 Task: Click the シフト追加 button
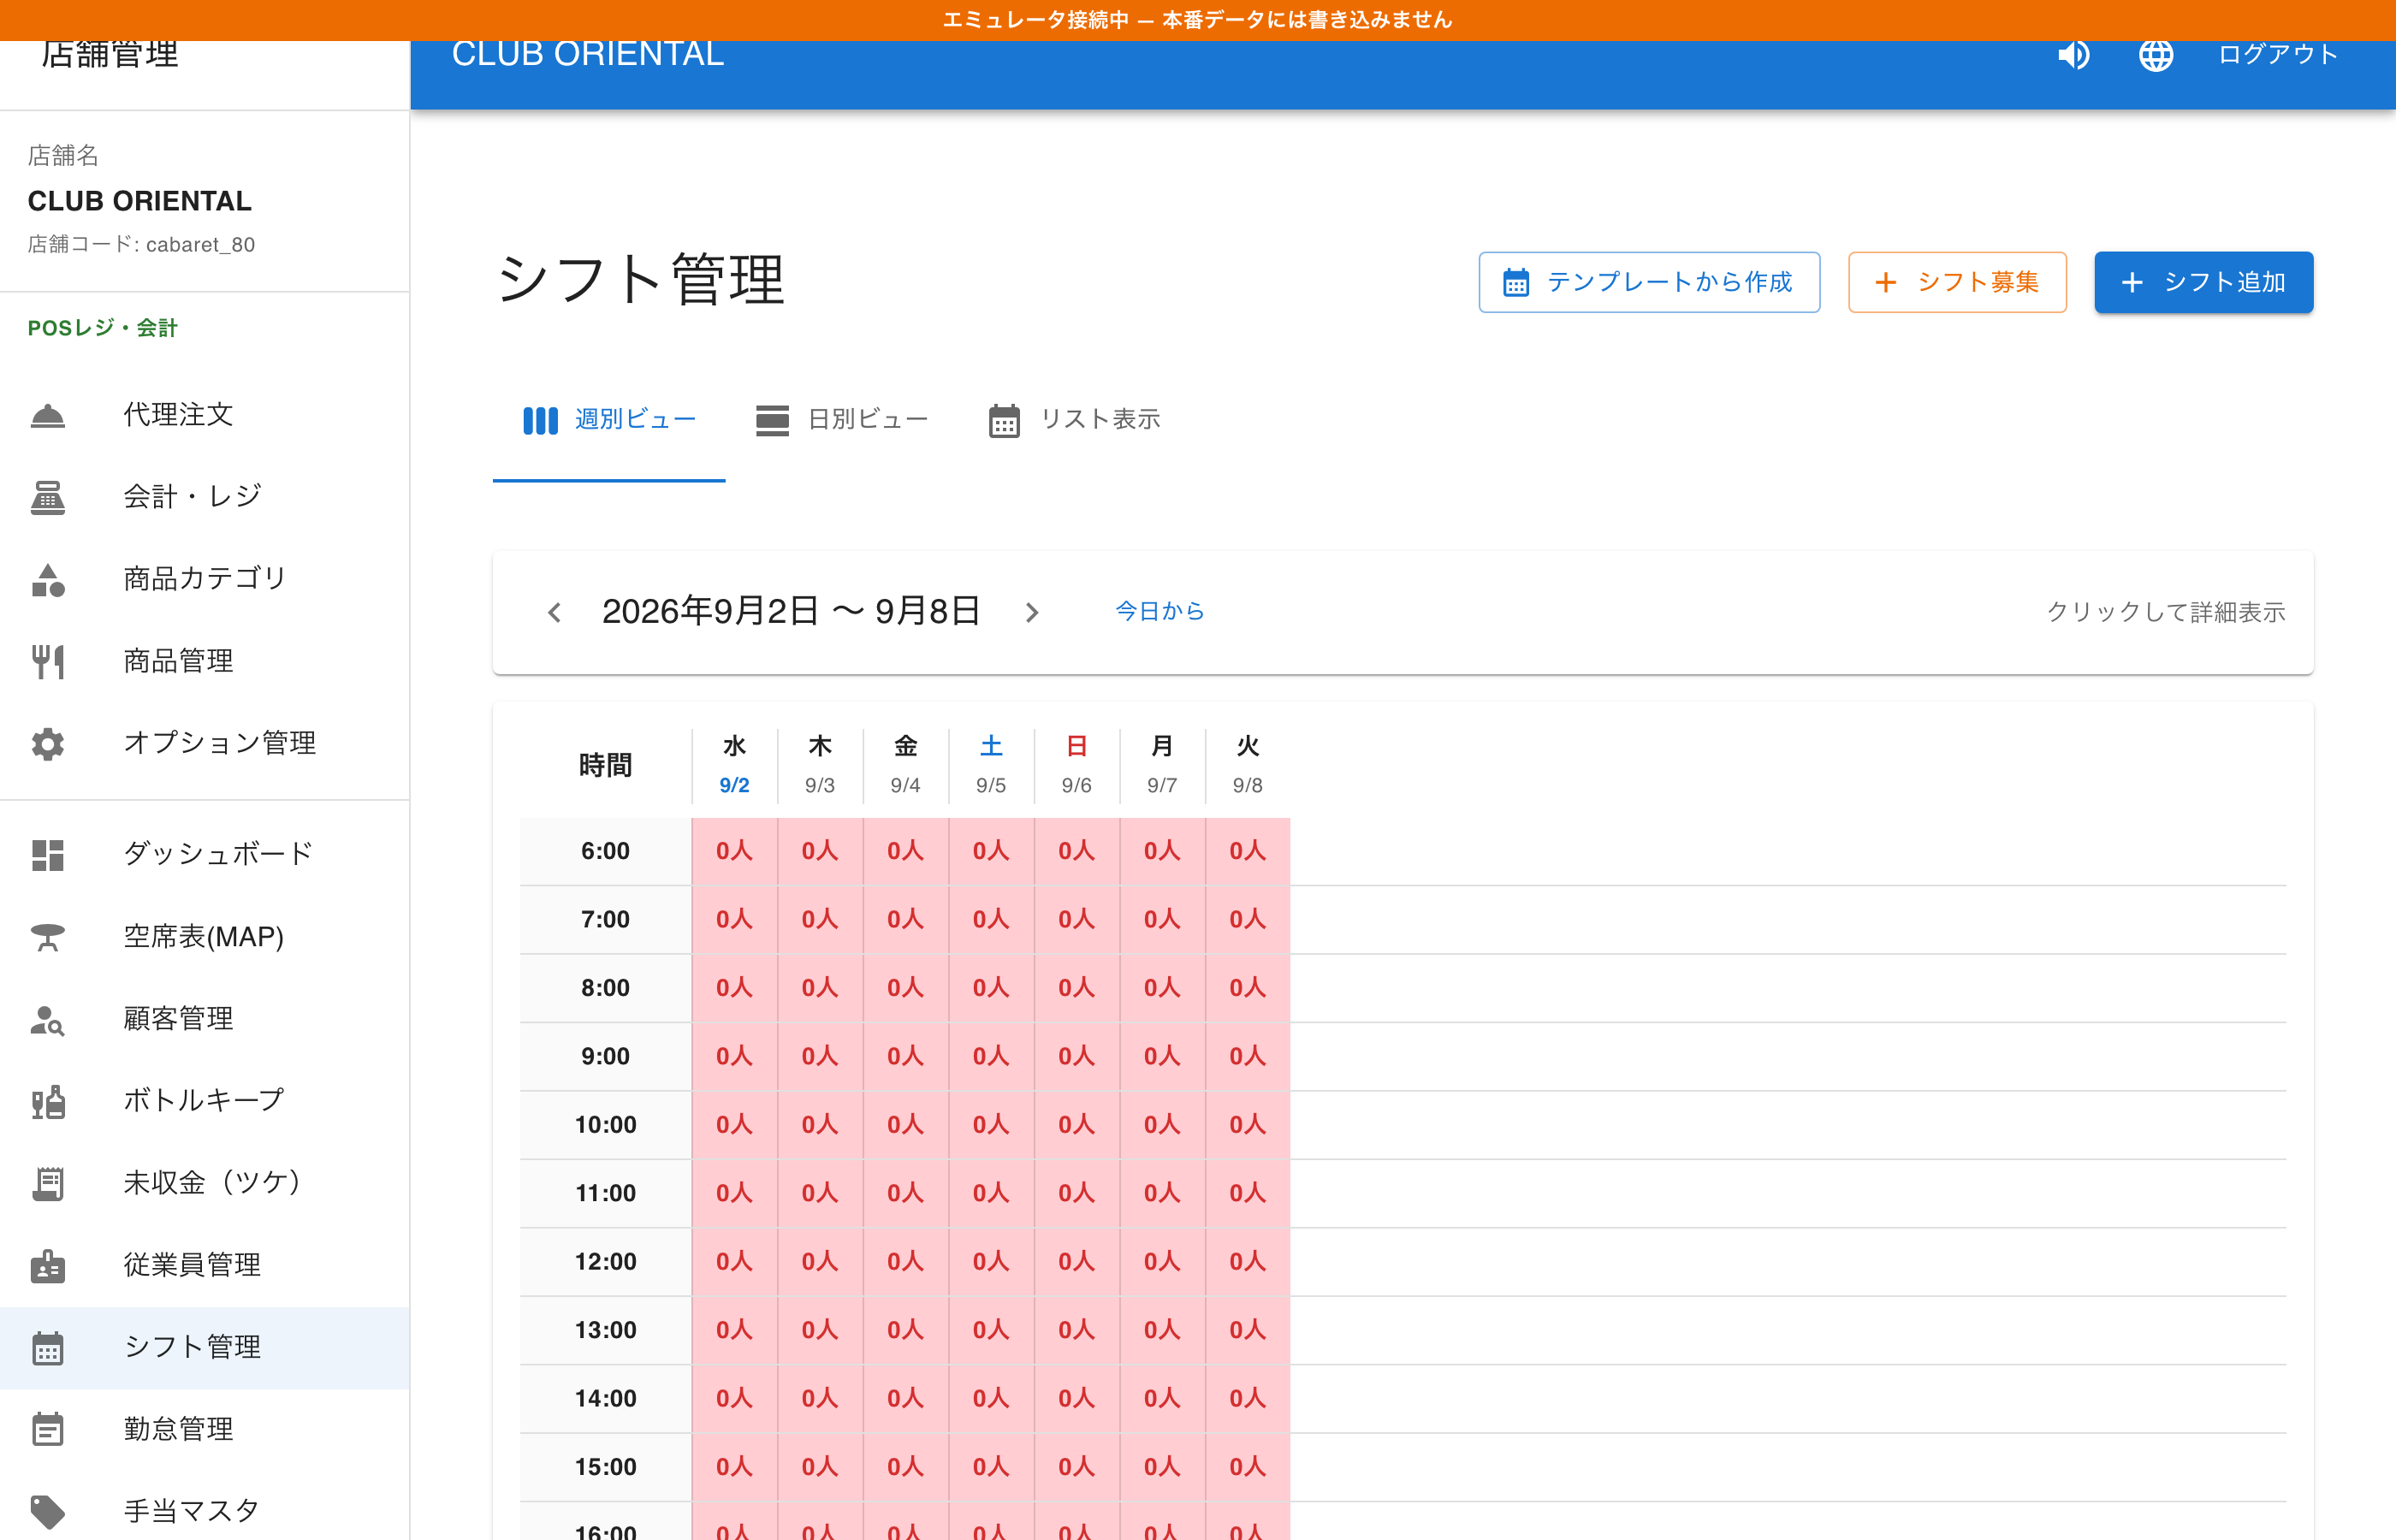[2203, 282]
